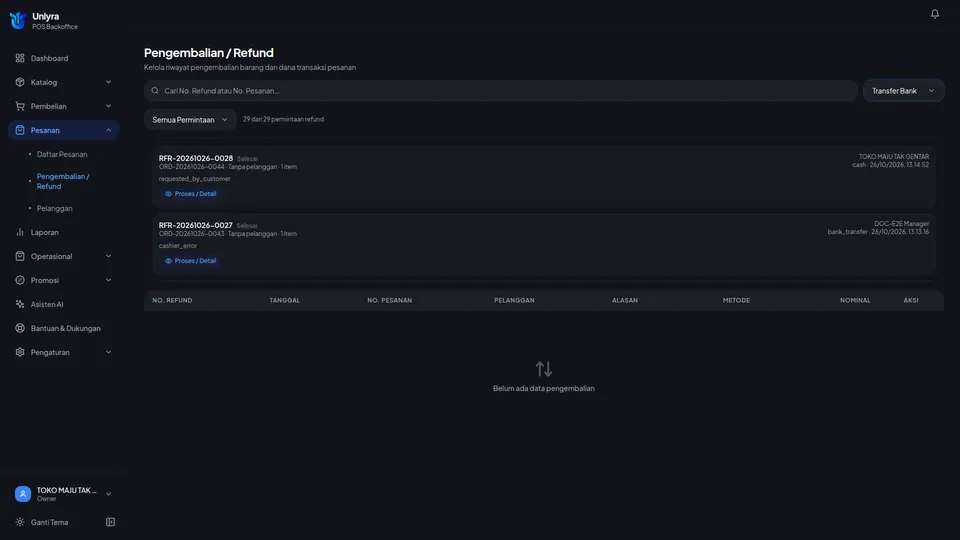Click reason text cashier_error
Image resolution: width=960 pixels, height=540 pixels.
click(x=178, y=246)
